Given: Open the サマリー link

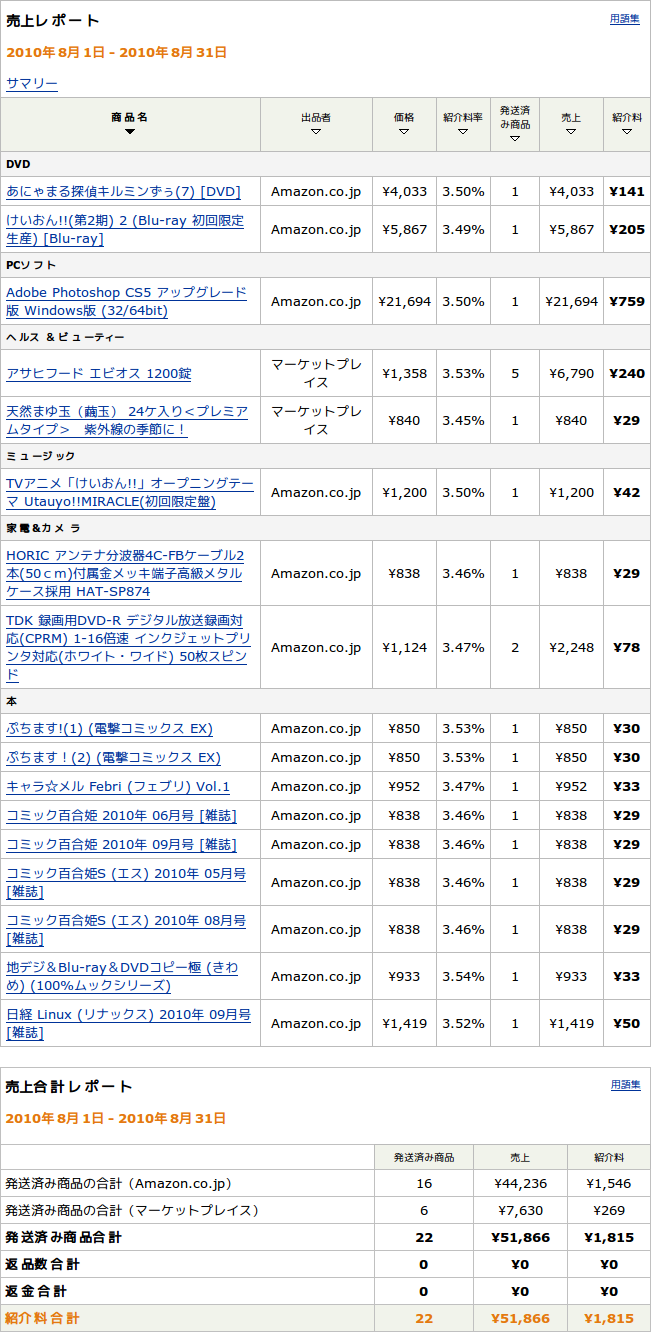Looking at the screenshot, I should click(32, 84).
